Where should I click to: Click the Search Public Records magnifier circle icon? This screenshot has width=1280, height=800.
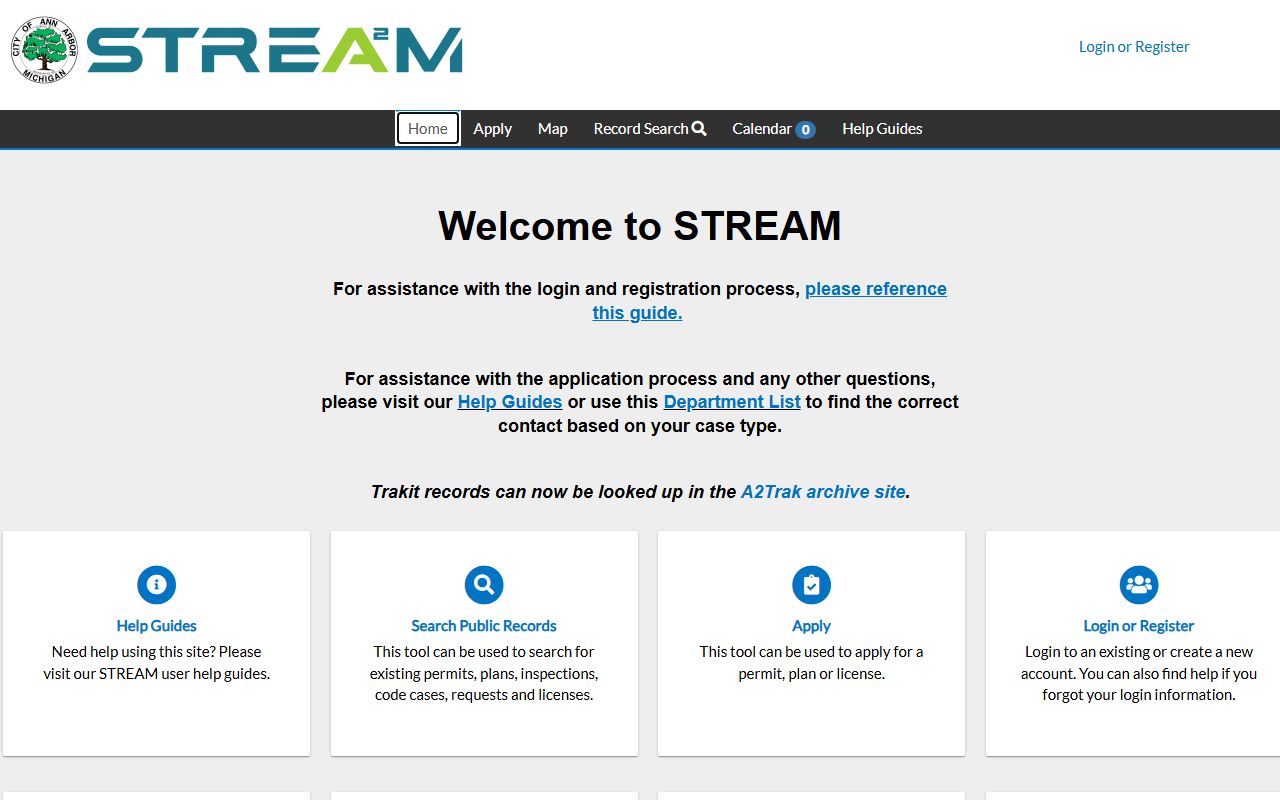[x=484, y=585]
